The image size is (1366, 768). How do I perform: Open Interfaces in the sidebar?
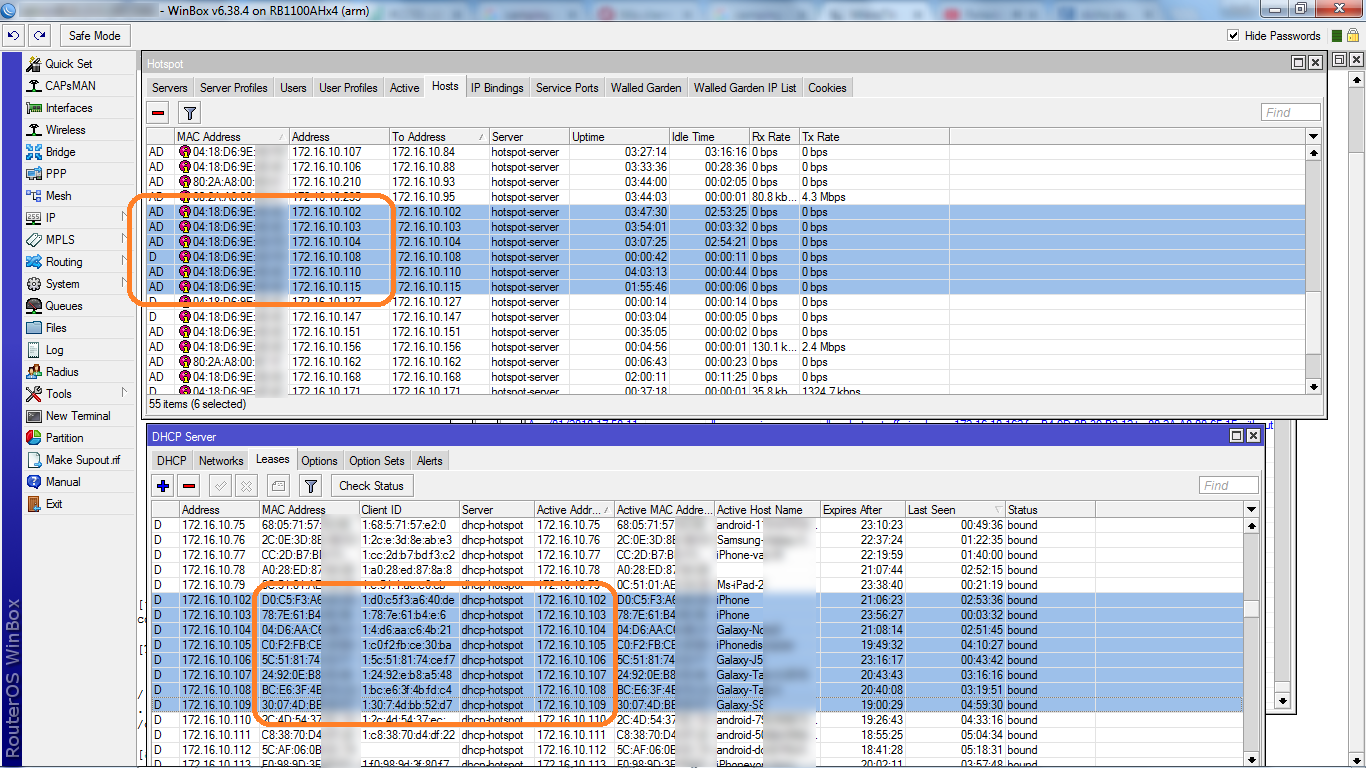pos(68,108)
